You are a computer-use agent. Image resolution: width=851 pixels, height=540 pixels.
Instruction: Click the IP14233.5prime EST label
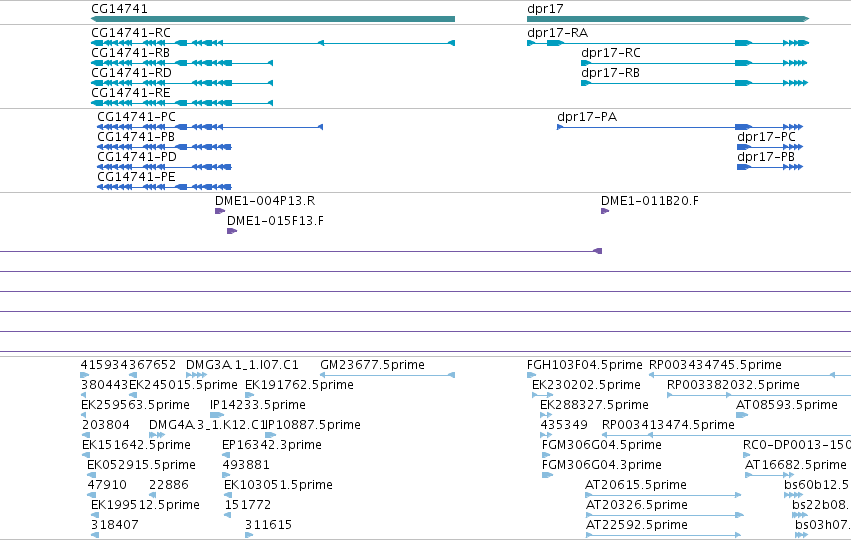[258, 405]
